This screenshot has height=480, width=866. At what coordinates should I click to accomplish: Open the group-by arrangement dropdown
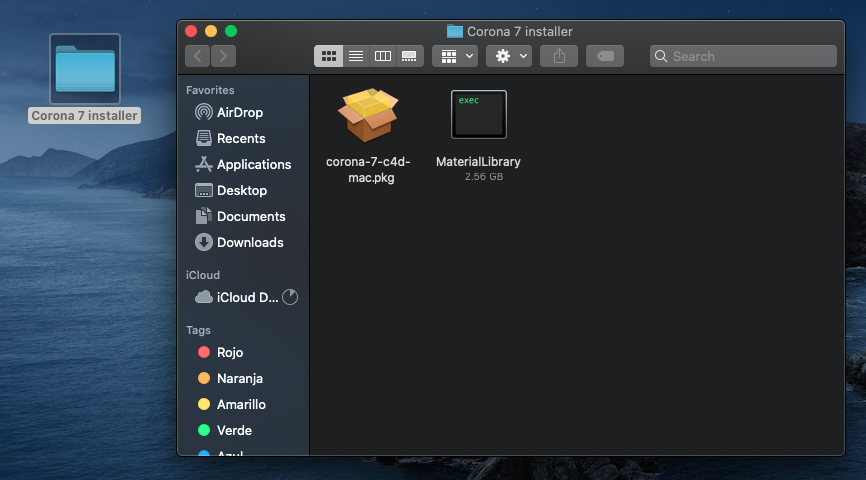(455, 56)
